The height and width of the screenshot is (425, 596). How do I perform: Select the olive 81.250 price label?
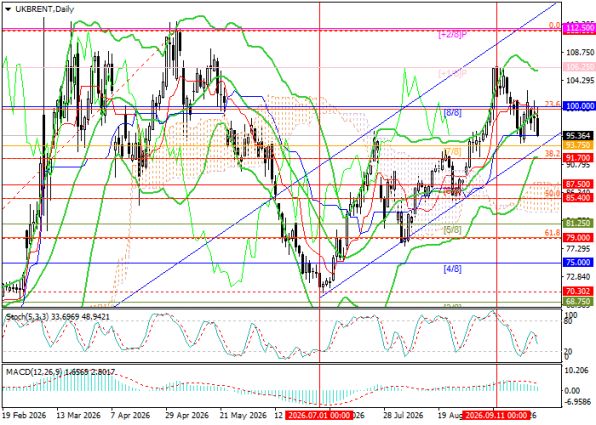[579, 223]
